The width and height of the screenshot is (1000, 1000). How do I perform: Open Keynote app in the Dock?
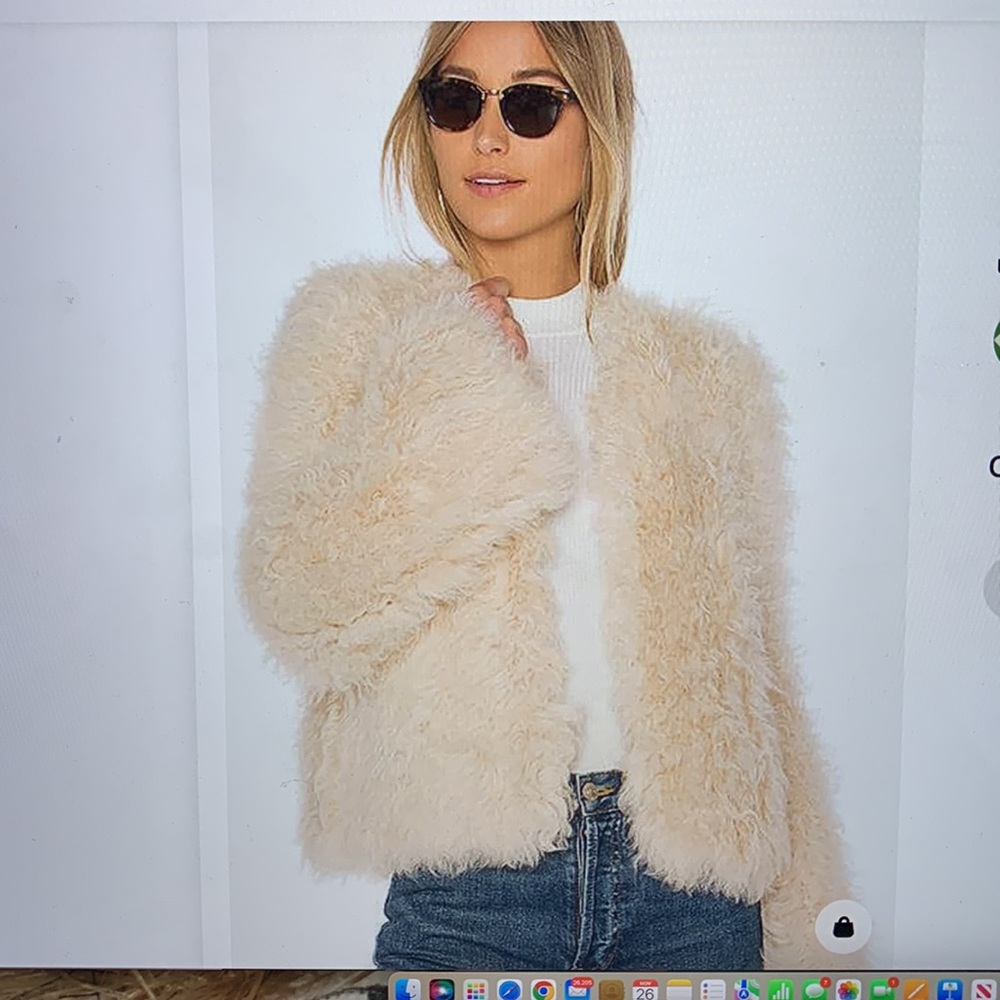point(950,989)
